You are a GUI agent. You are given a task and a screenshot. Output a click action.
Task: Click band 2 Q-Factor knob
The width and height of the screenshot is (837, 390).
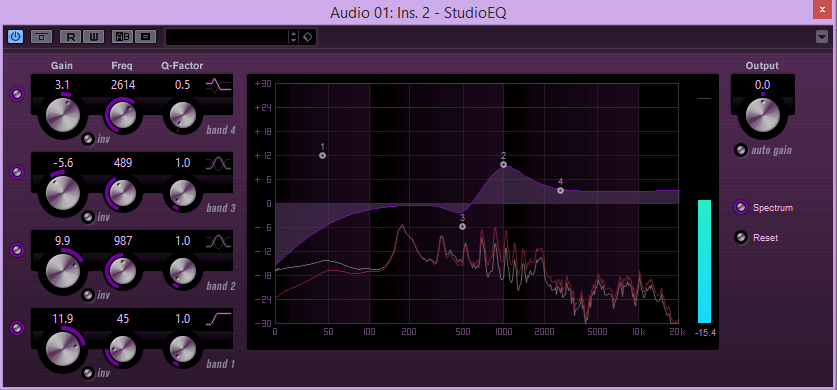click(x=183, y=270)
